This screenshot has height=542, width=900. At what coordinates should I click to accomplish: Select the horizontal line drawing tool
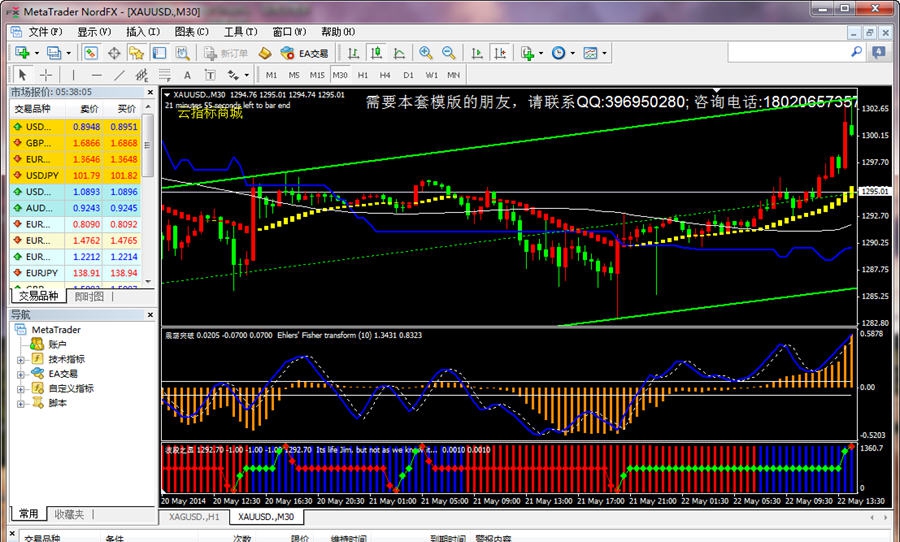point(96,75)
